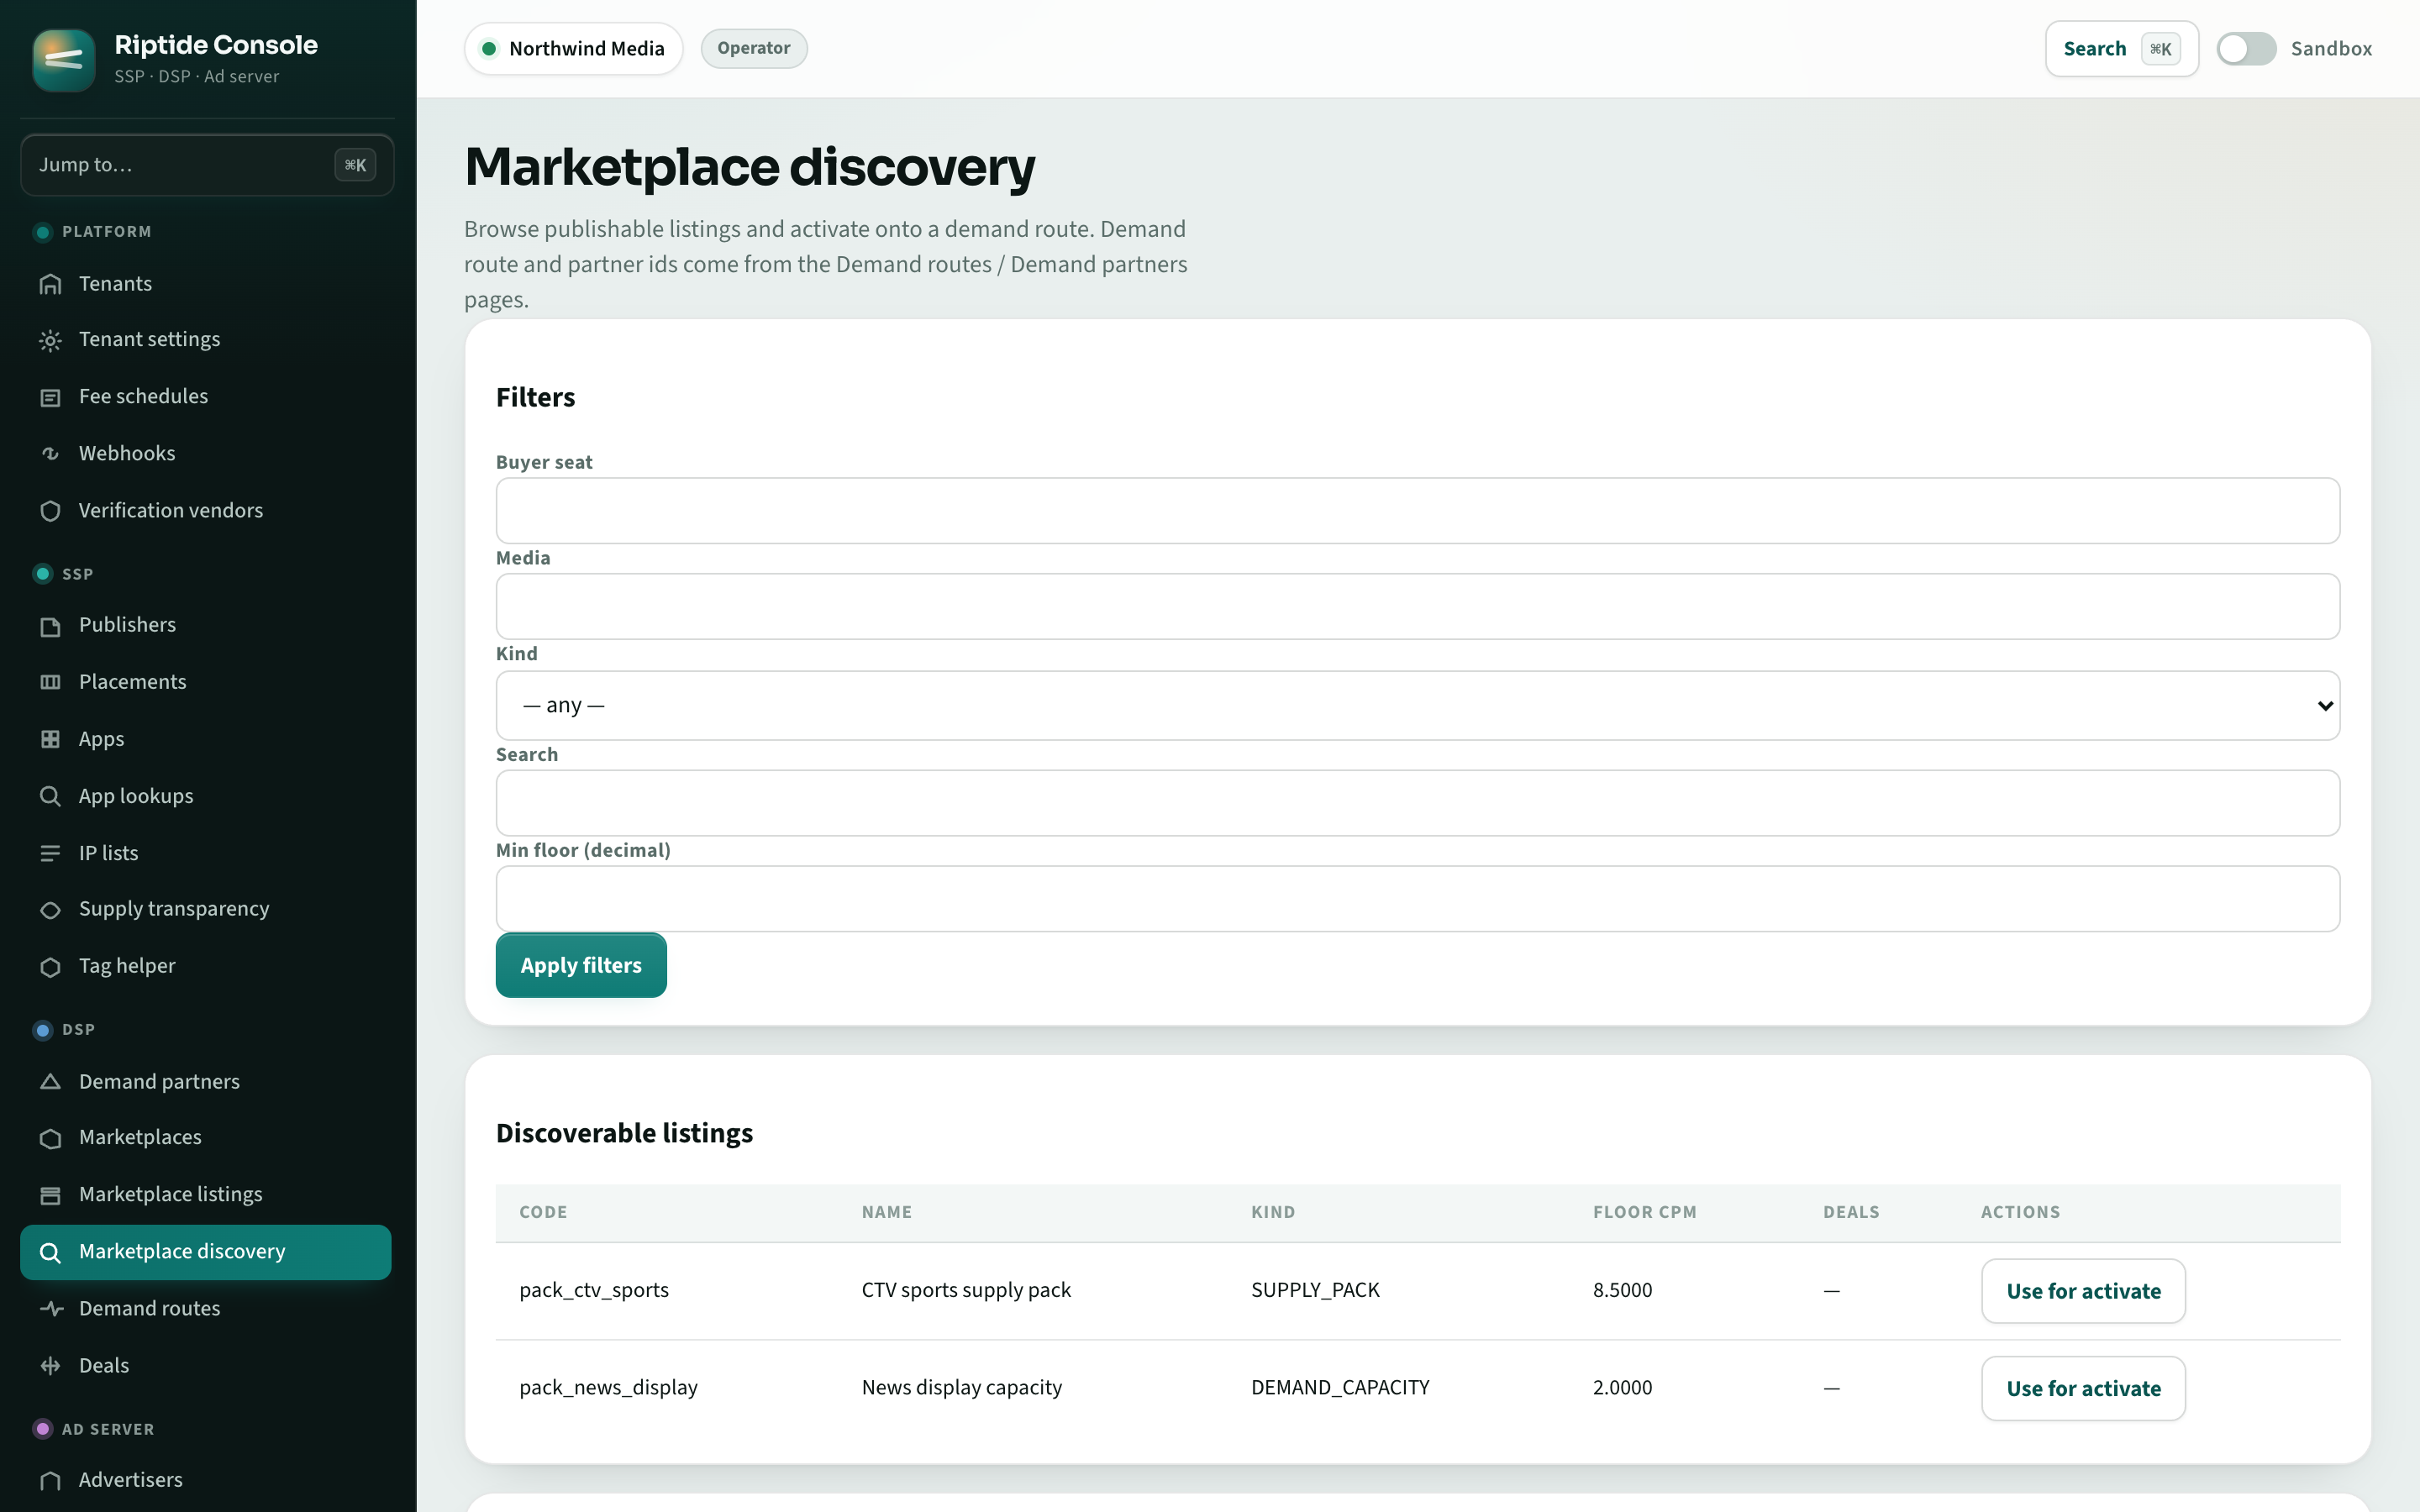
Task: Click the IP lists icon
Action: pos(50,853)
